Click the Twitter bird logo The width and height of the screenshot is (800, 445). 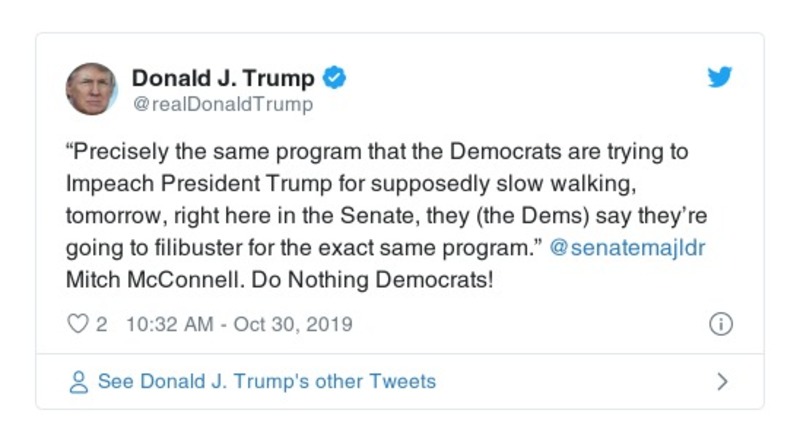pyautogui.click(x=720, y=78)
